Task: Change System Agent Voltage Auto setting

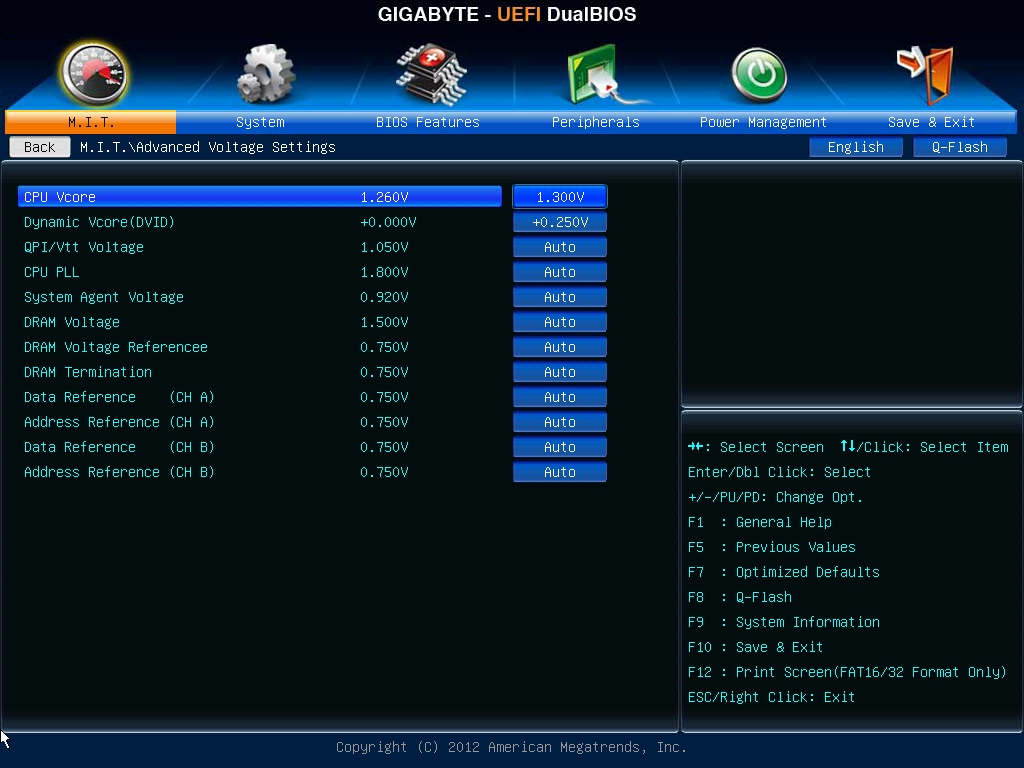Action: coord(560,297)
